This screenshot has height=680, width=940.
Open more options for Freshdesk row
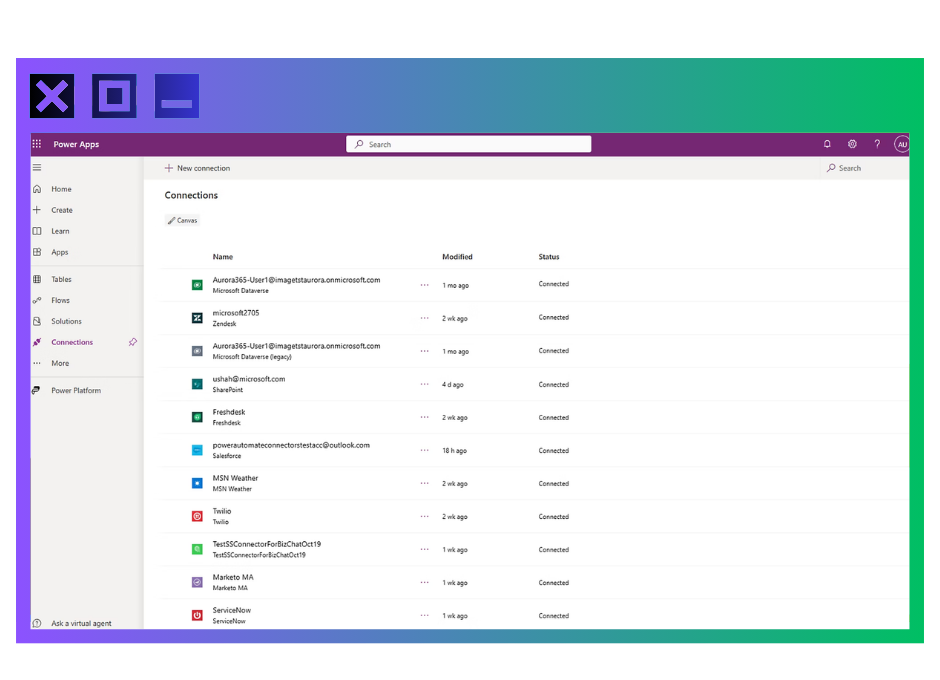click(x=424, y=417)
